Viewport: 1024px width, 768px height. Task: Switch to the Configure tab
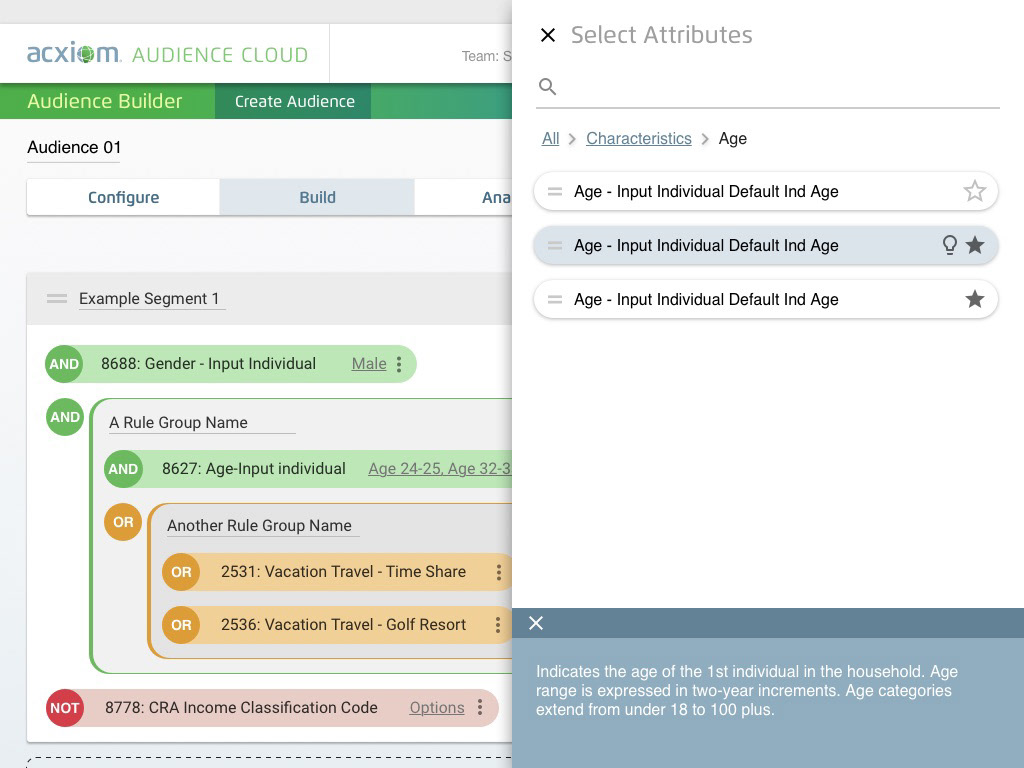[x=123, y=197]
